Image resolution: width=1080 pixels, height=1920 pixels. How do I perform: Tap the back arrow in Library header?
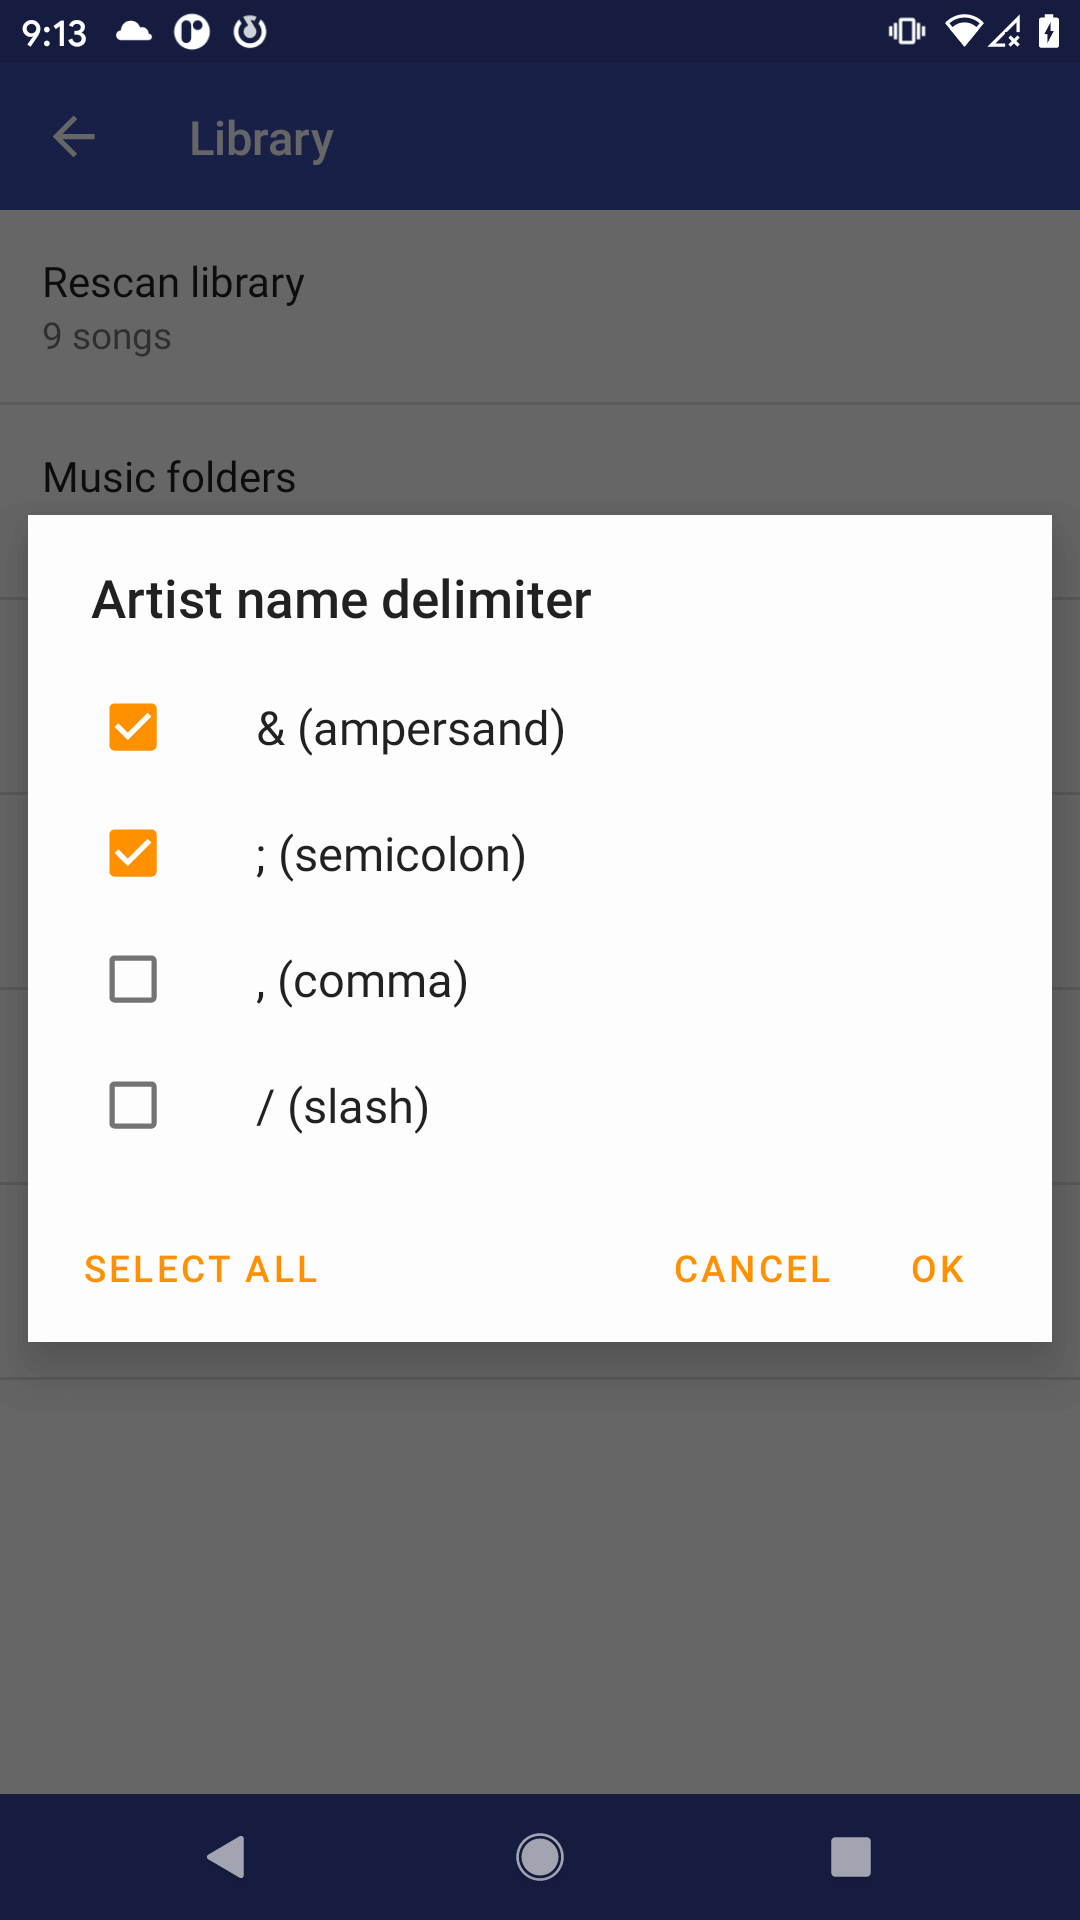coord(74,137)
